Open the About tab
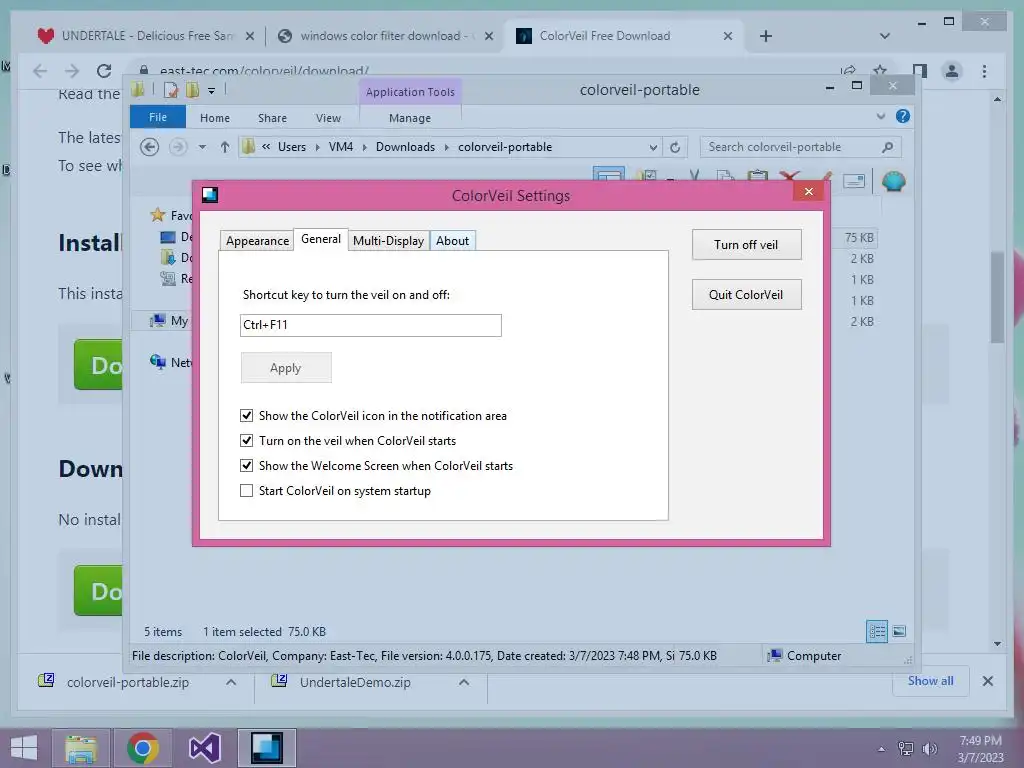1024x768 pixels. 452,241
